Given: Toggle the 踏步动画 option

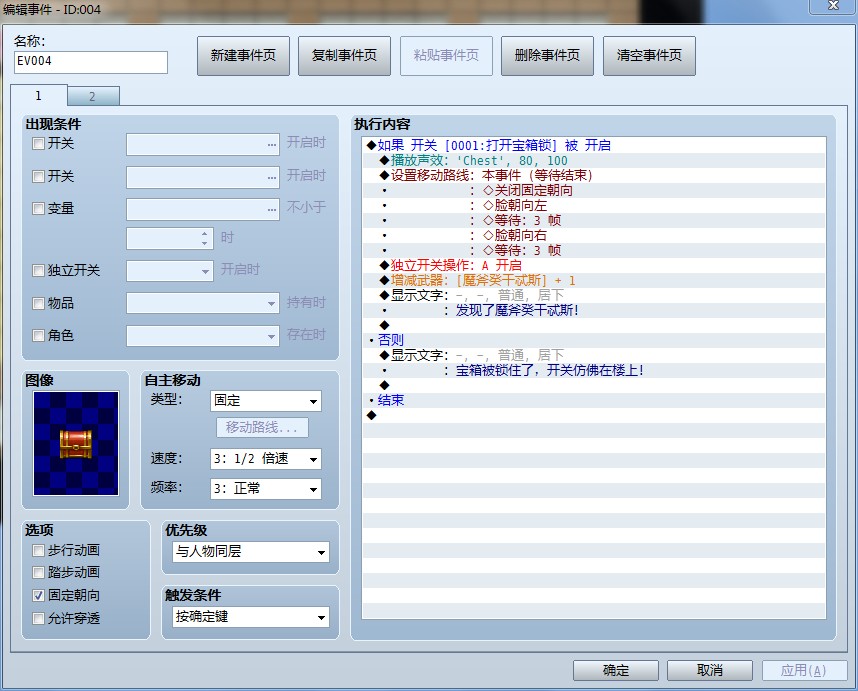Looking at the screenshot, I should pos(39,573).
